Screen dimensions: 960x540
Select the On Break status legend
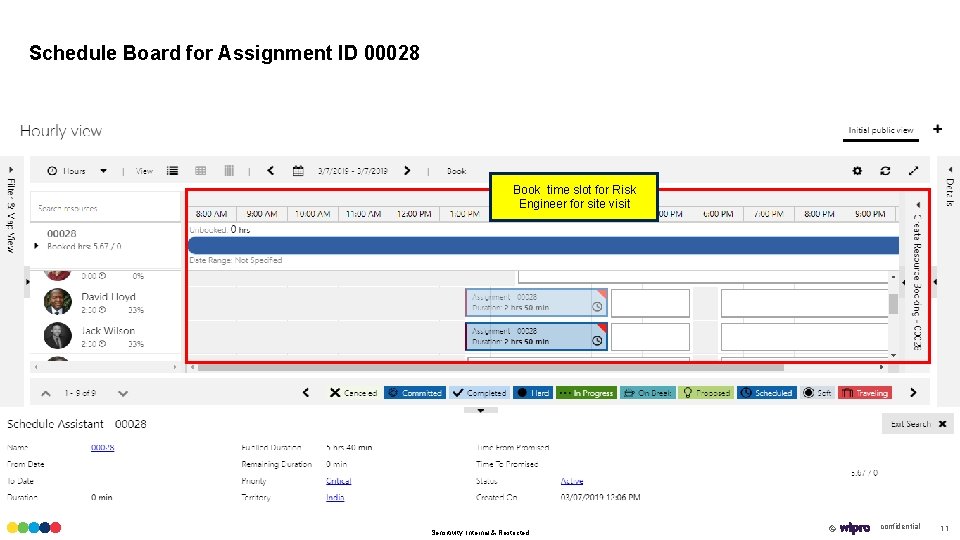pyautogui.click(x=647, y=393)
